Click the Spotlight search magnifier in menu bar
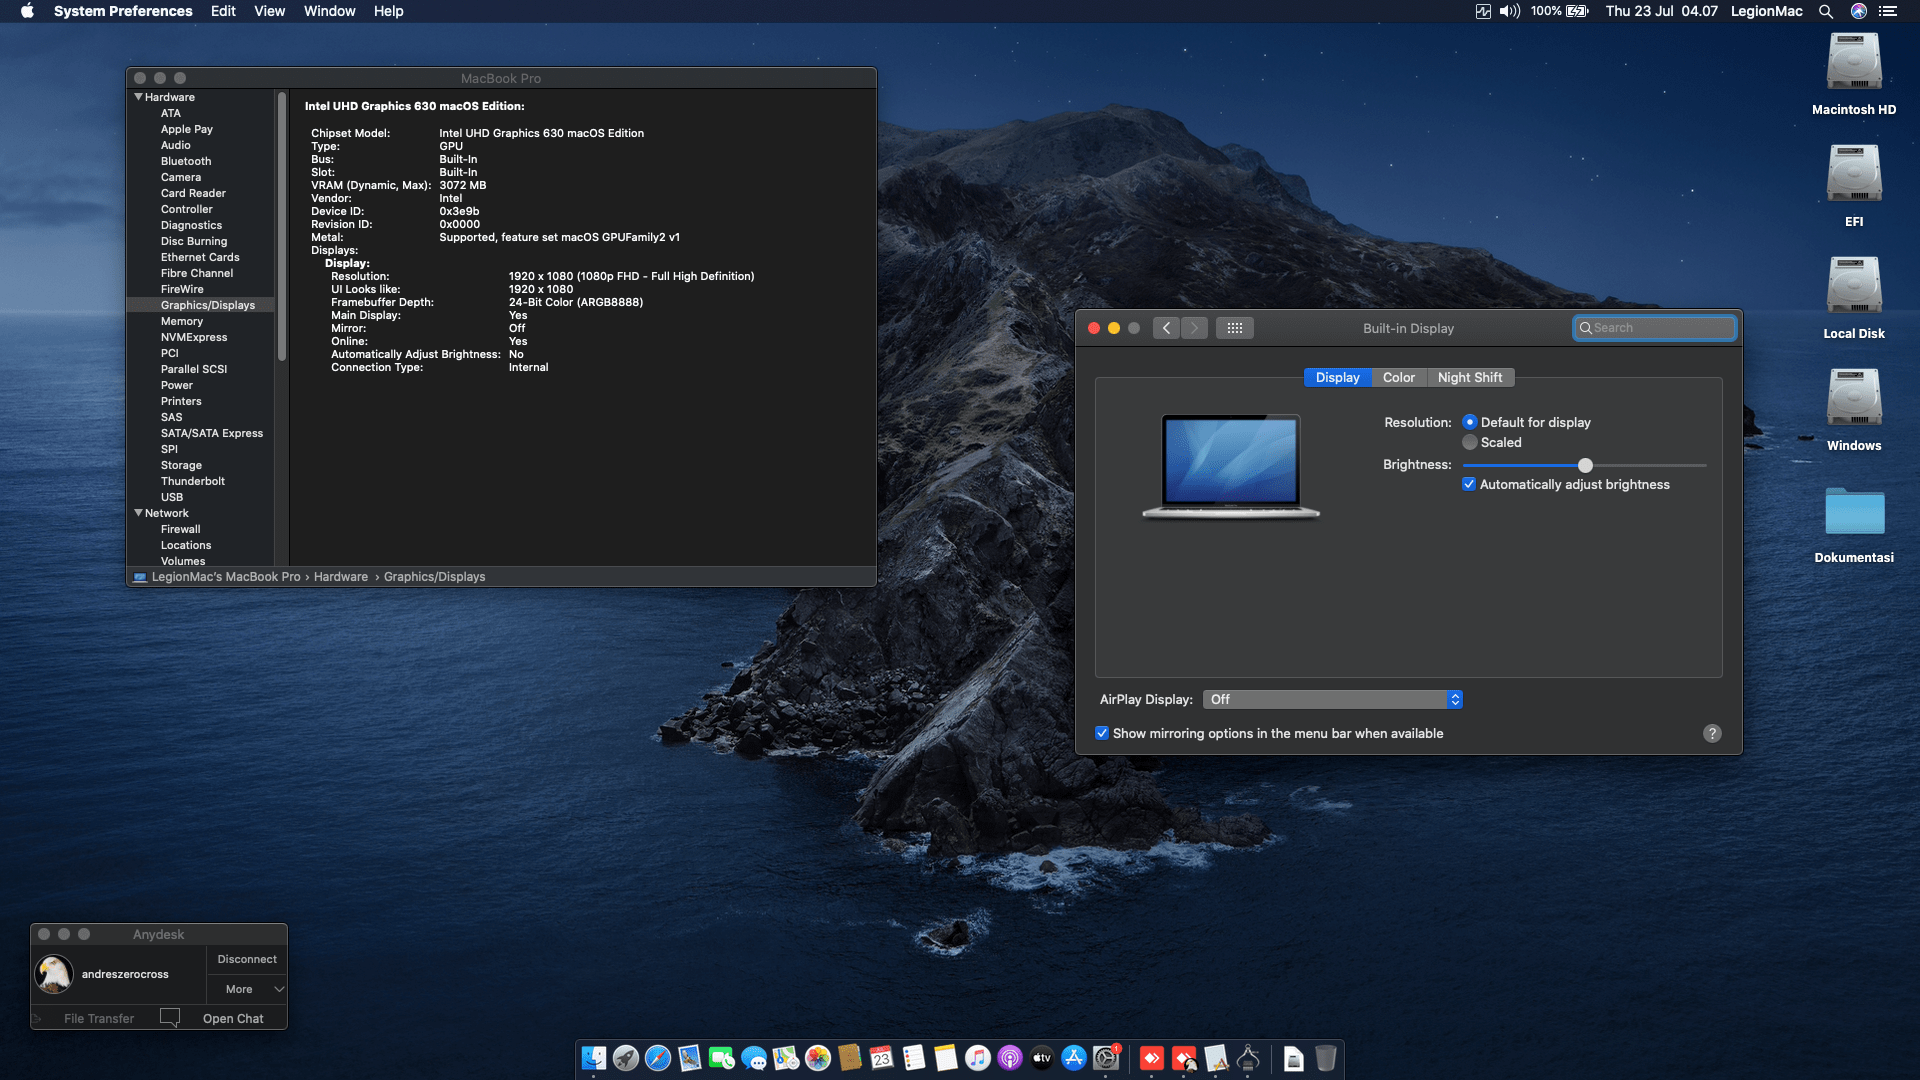The width and height of the screenshot is (1920, 1080). coord(1826,11)
